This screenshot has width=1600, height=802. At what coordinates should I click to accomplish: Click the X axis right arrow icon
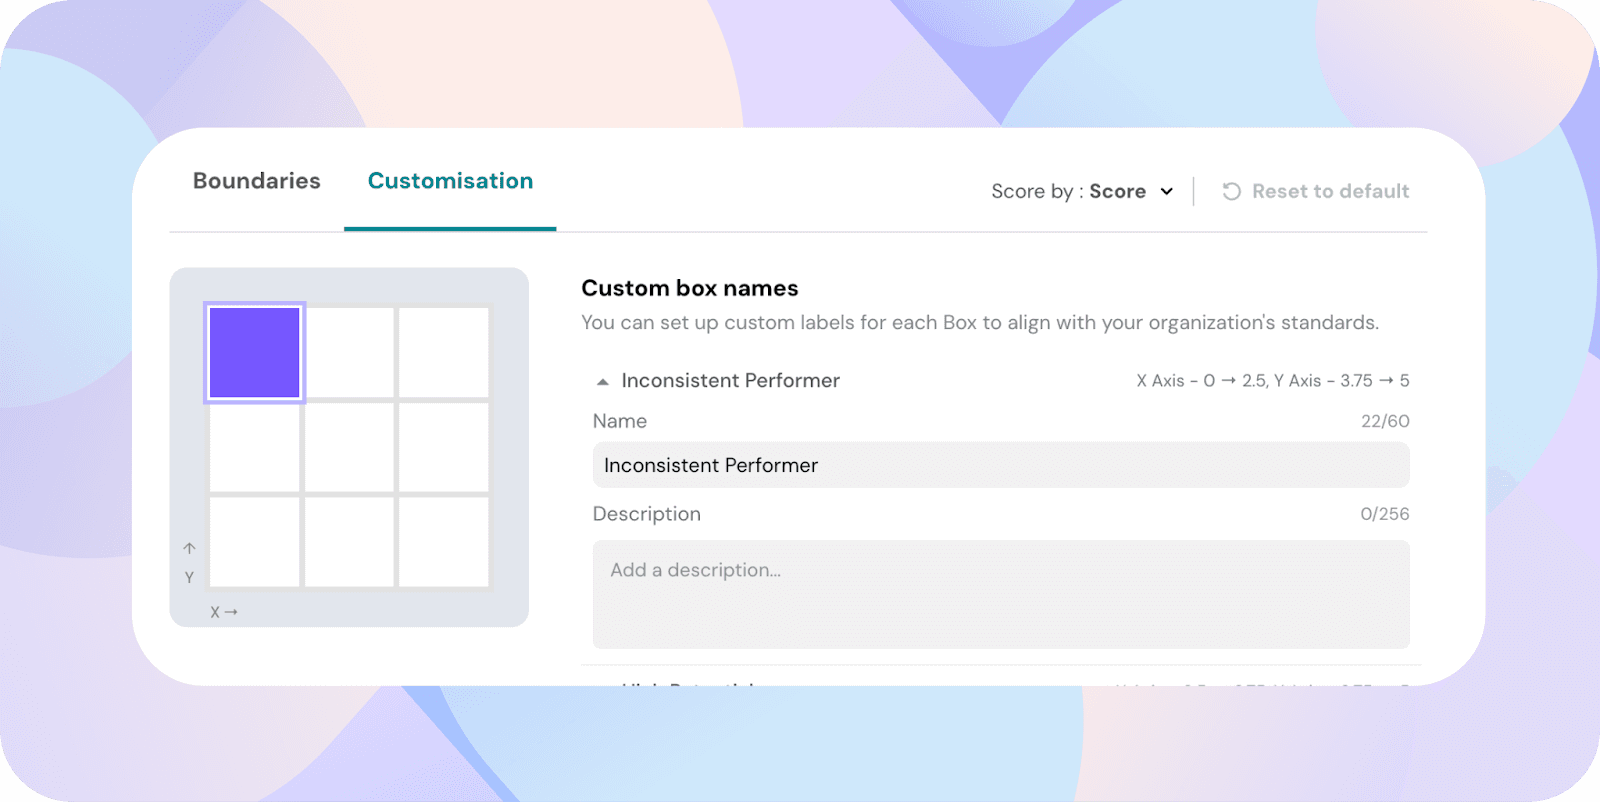pyautogui.click(x=231, y=612)
